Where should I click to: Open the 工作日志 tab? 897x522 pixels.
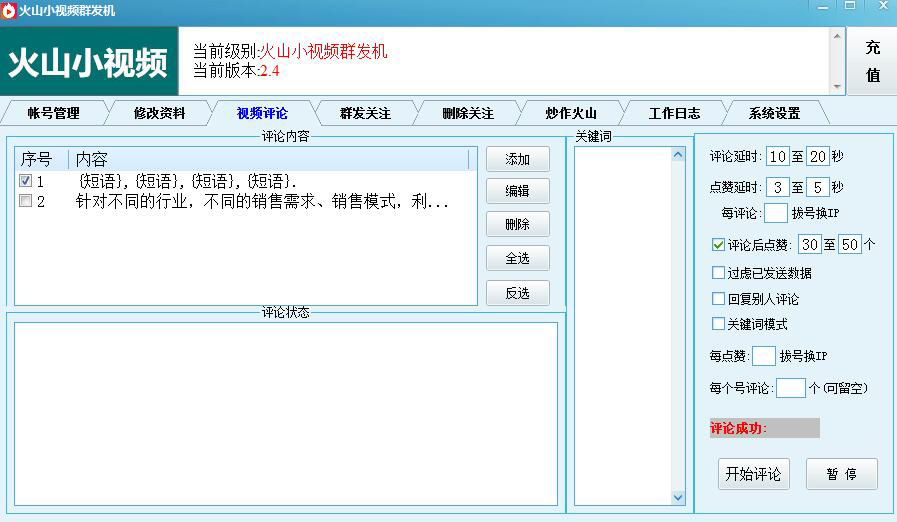pyautogui.click(x=674, y=113)
